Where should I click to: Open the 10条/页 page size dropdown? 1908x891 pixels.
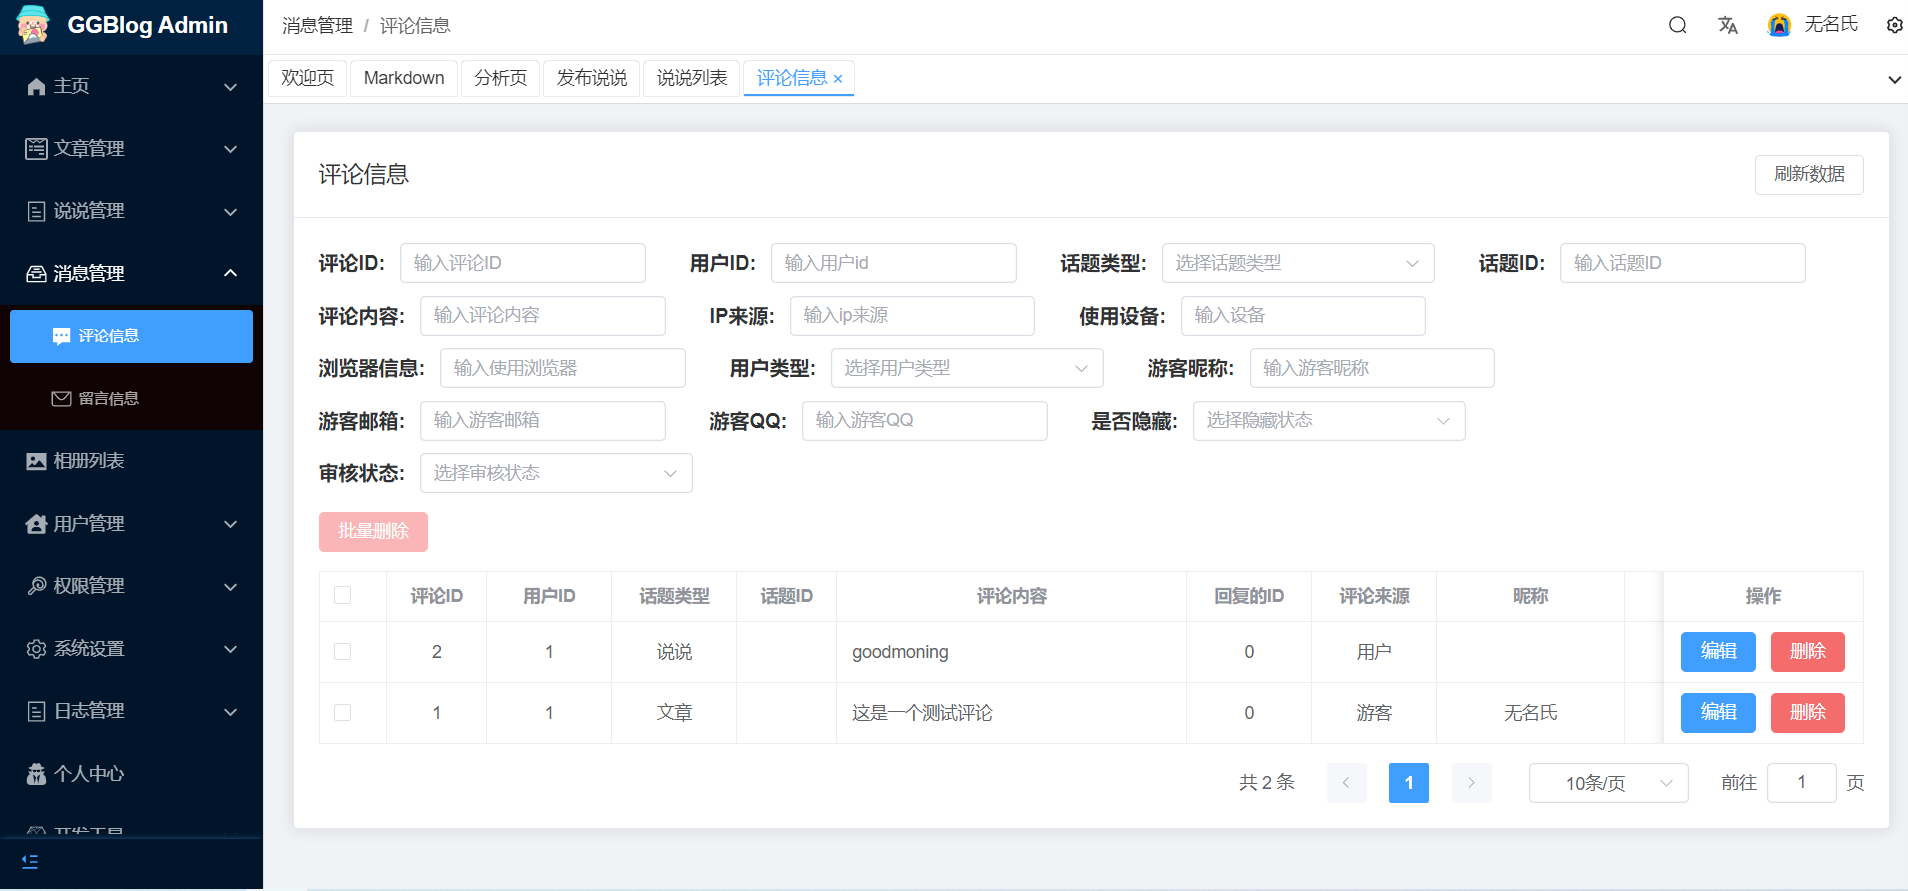point(1608,783)
